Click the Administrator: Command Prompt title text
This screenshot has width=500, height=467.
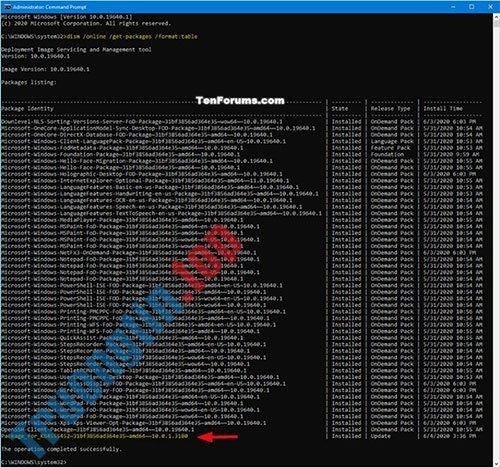[50, 7]
